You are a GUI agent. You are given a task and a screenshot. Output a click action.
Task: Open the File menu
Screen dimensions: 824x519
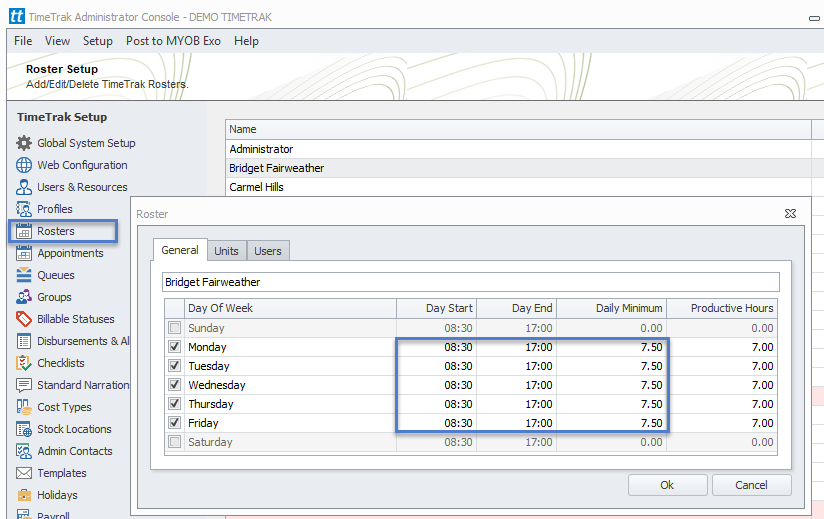(23, 41)
